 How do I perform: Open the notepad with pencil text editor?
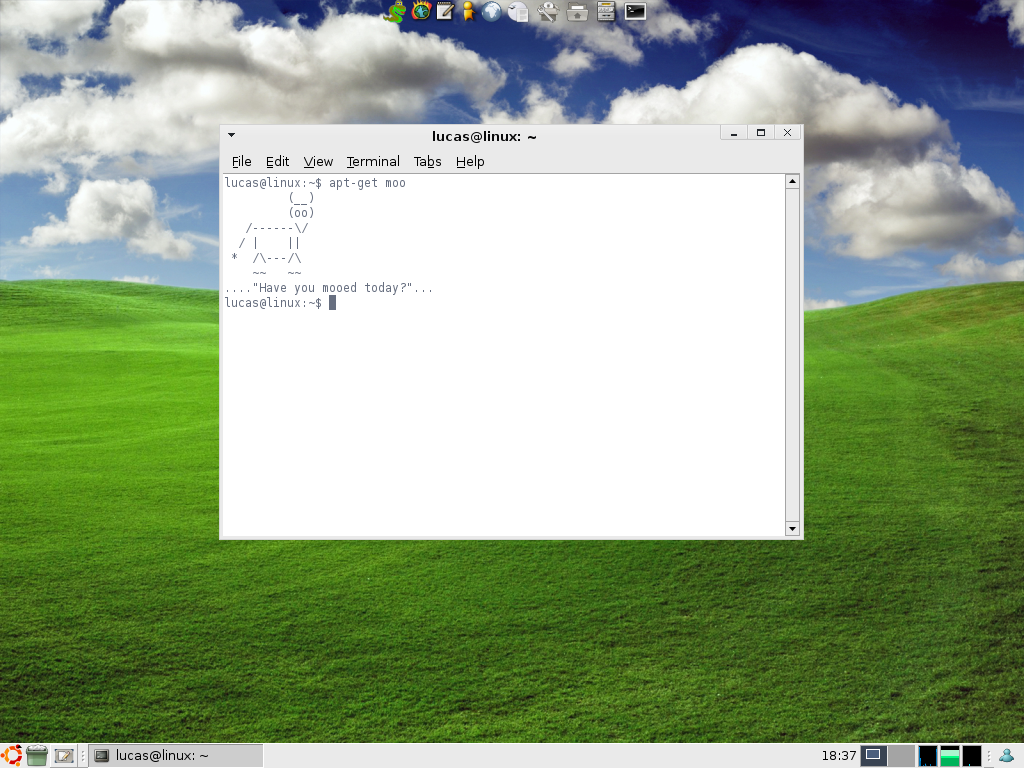tap(445, 11)
